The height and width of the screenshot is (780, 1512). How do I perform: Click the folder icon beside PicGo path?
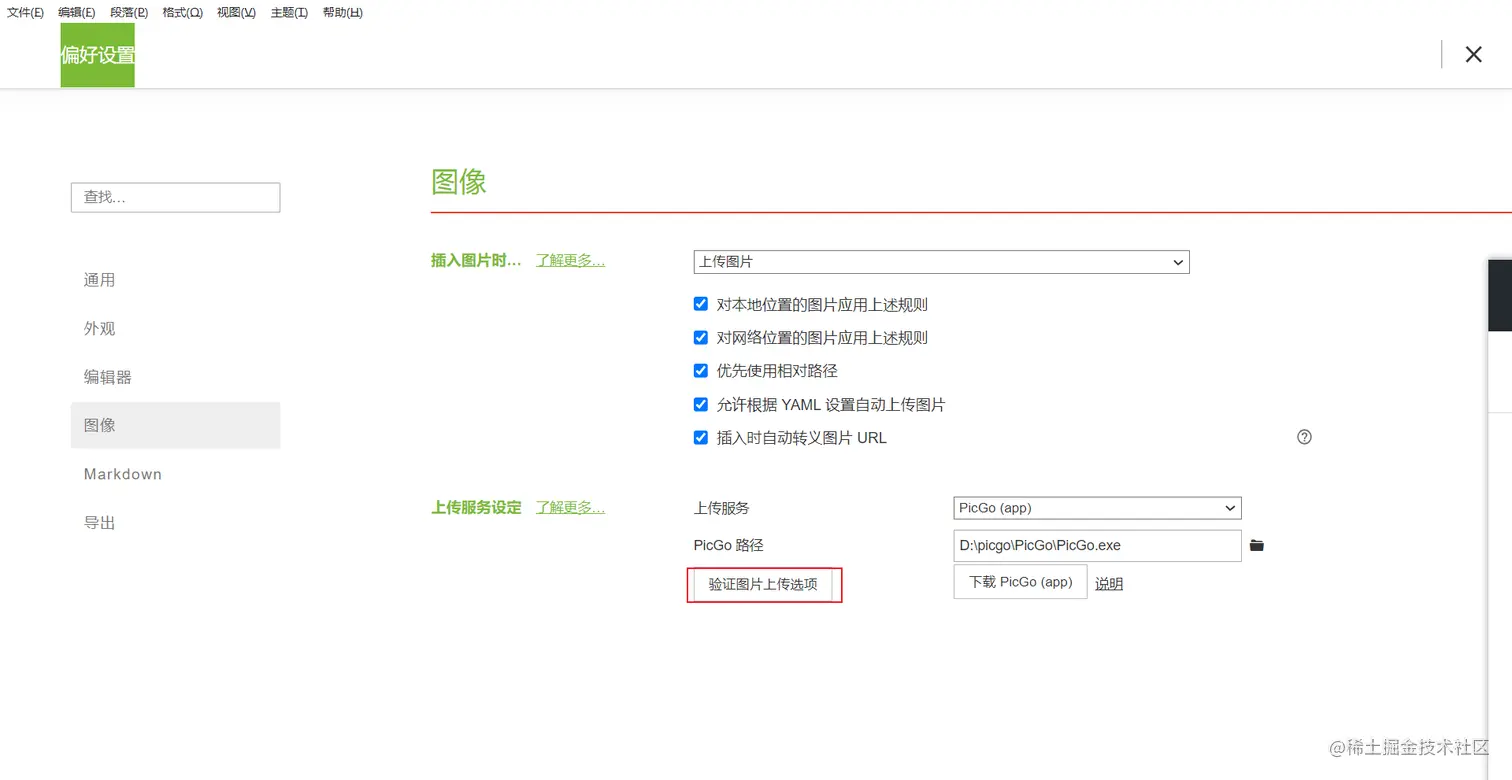[1257, 545]
